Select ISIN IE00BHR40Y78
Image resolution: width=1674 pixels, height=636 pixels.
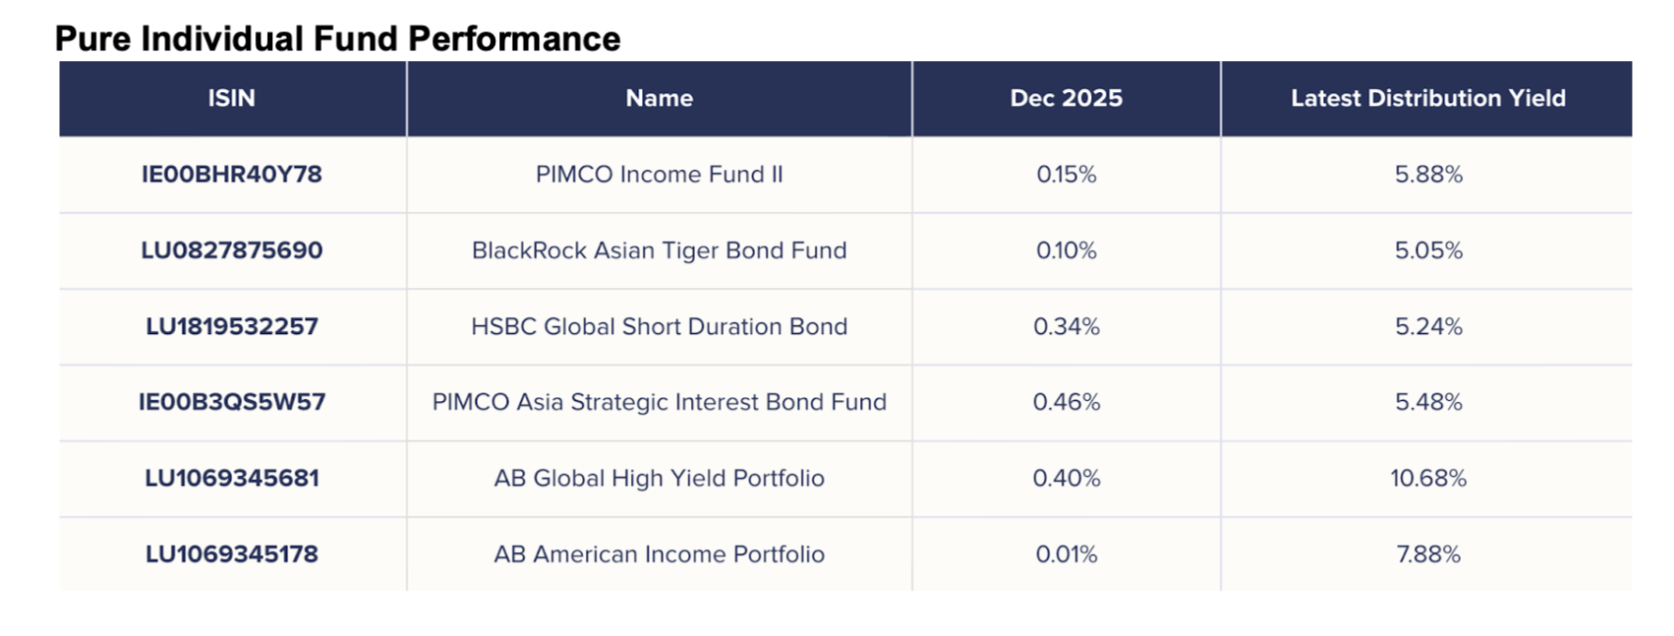pos(232,174)
